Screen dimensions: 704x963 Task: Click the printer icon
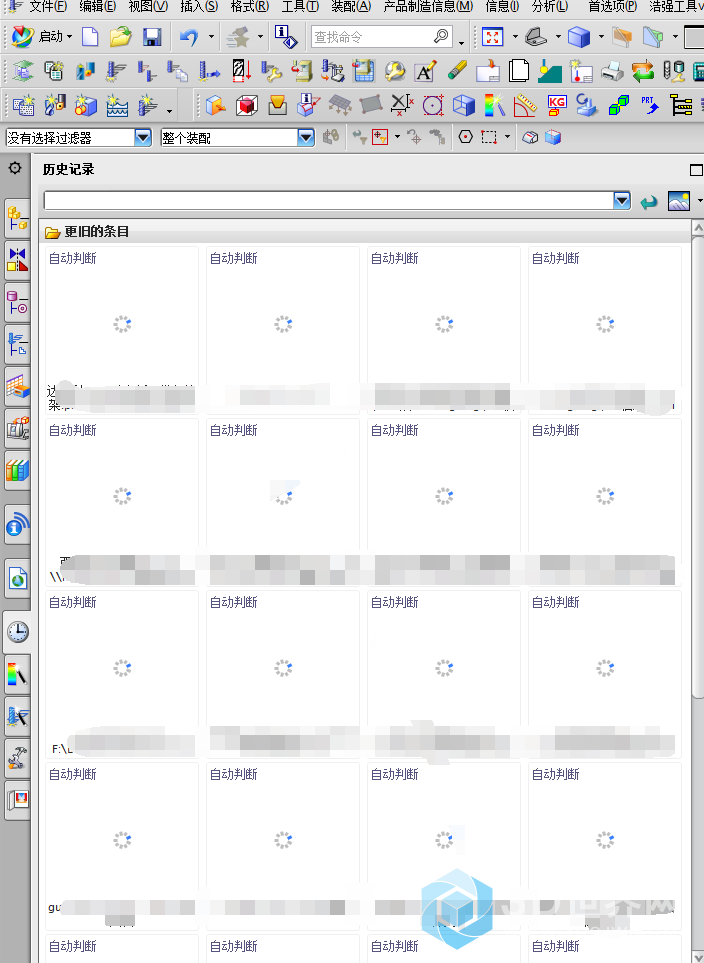pos(612,71)
